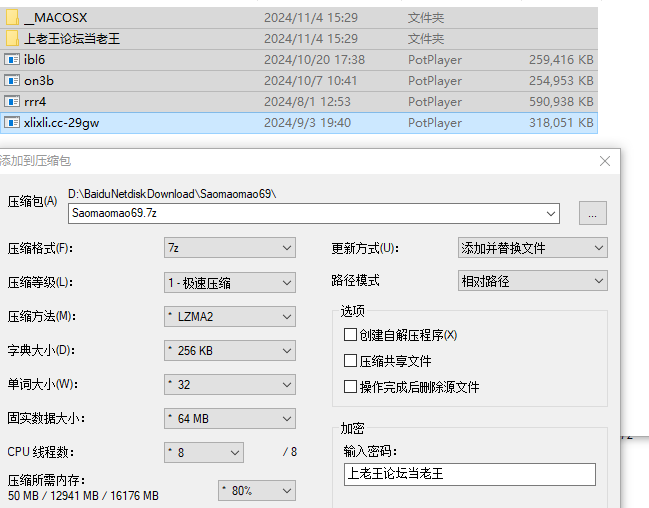Click the size 254,953 KB

[561, 81]
